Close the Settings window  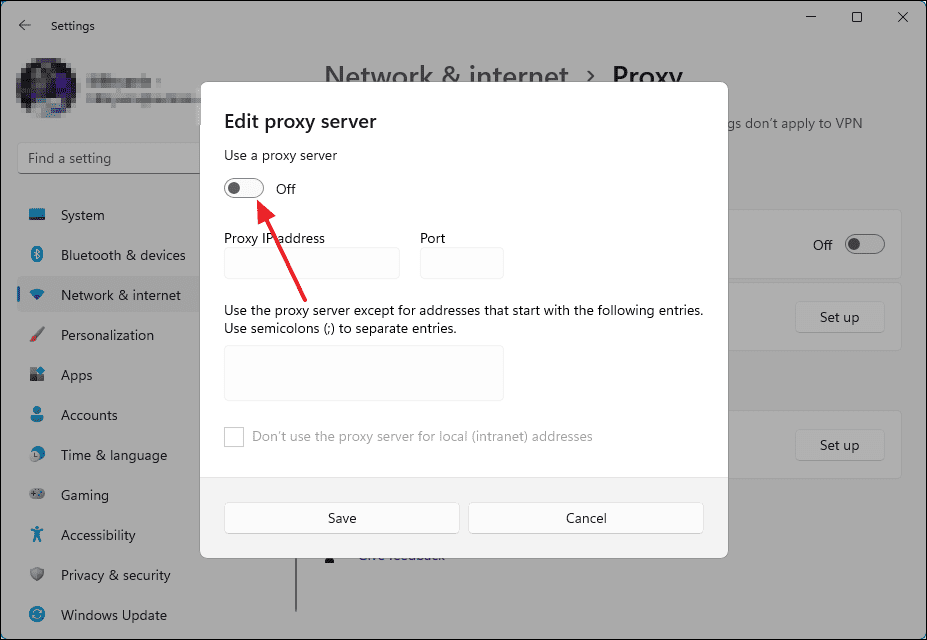(903, 17)
